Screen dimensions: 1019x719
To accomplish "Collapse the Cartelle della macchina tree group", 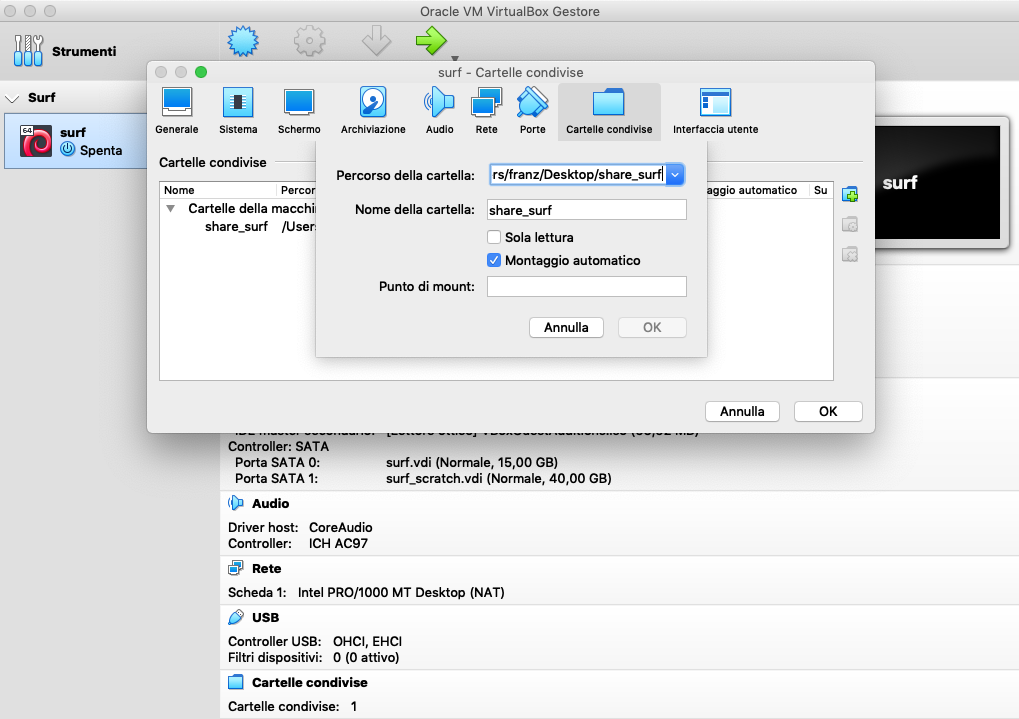I will [x=170, y=209].
